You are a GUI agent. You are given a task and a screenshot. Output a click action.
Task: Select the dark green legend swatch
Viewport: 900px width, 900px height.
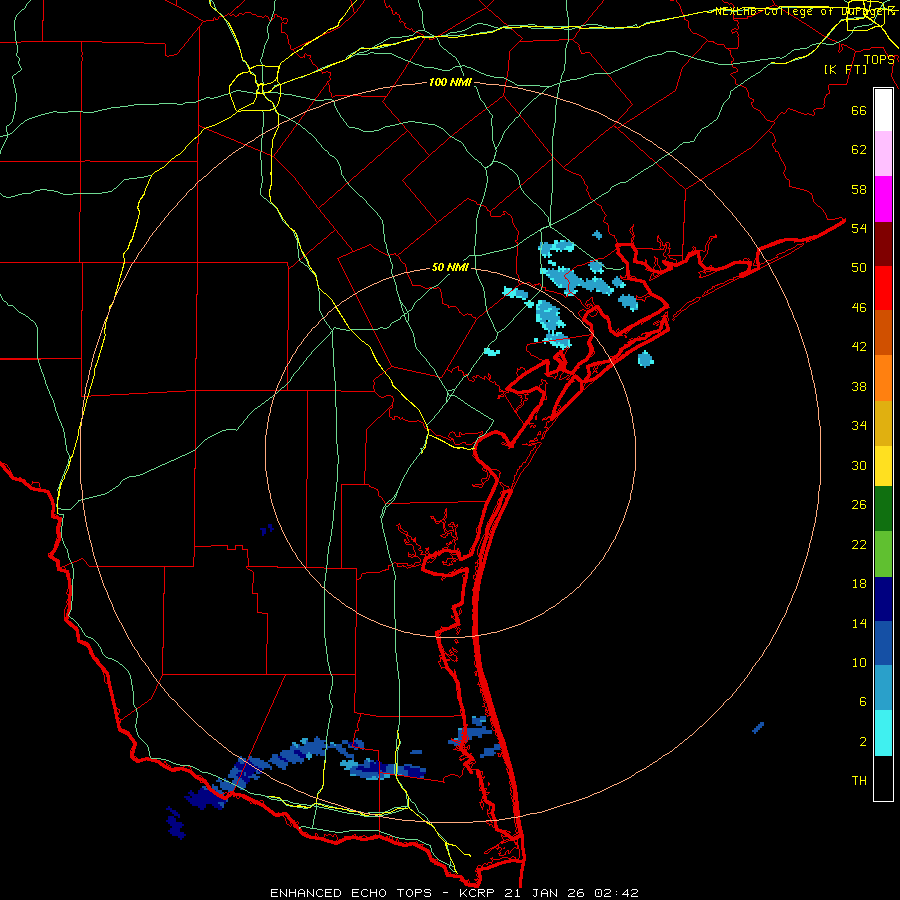click(883, 509)
